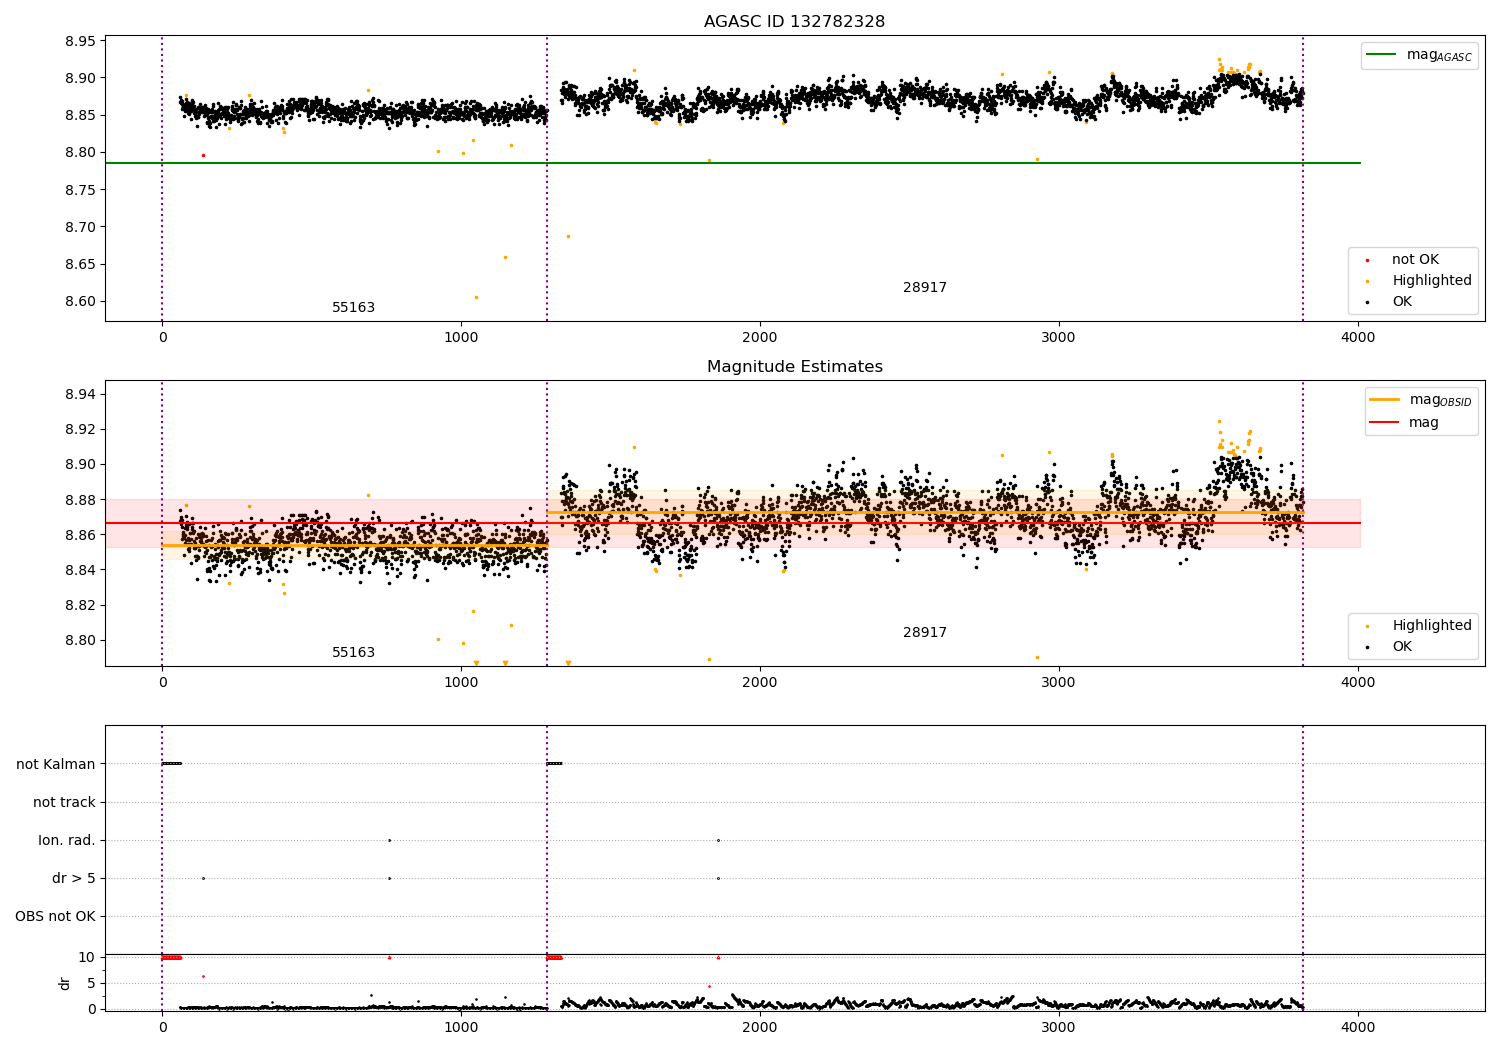
Task: Select the red 'mag' legend entry
Action: click(x=1405, y=423)
